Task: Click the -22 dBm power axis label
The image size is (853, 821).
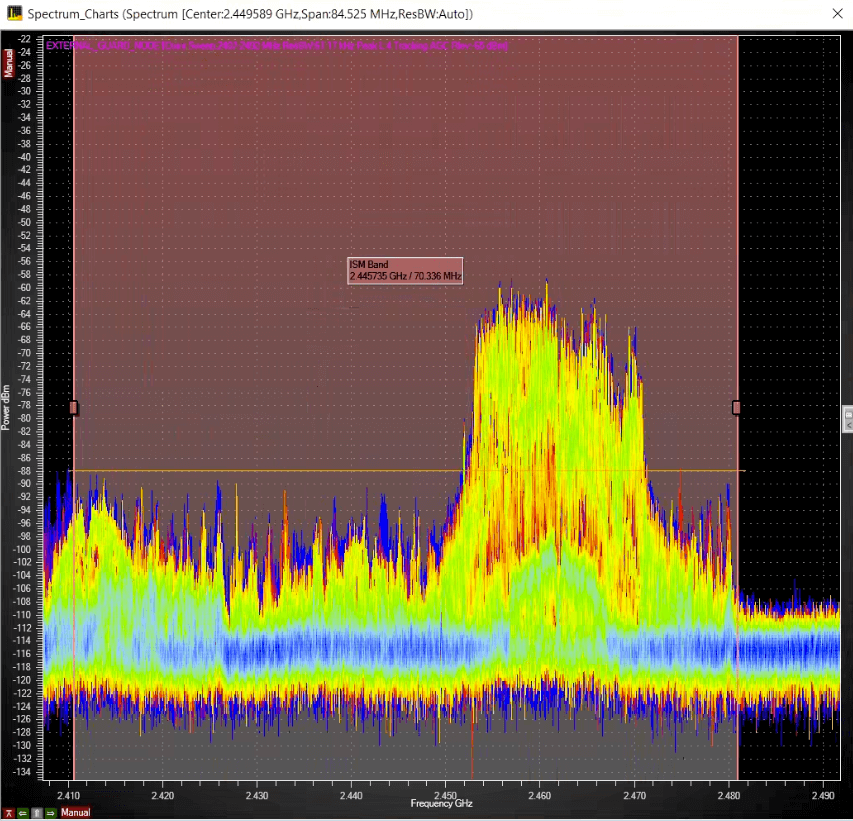Action: [24, 39]
